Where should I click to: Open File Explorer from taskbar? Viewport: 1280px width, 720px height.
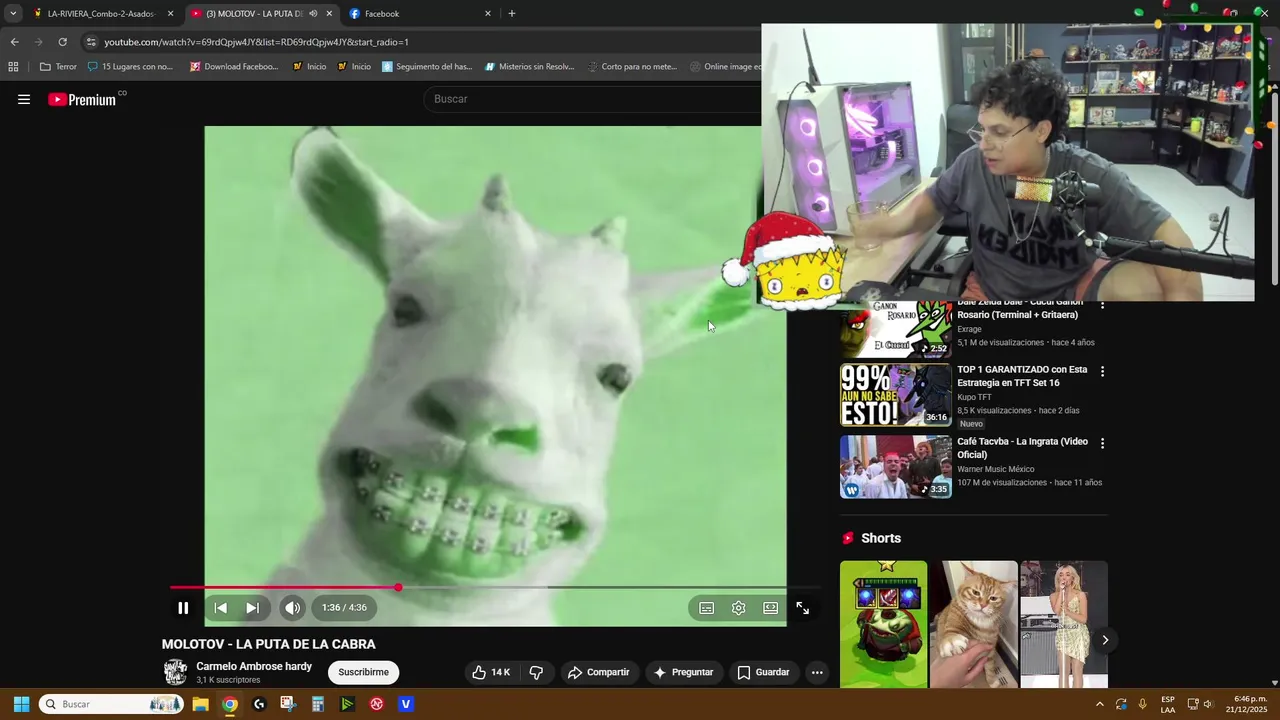pos(200,704)
